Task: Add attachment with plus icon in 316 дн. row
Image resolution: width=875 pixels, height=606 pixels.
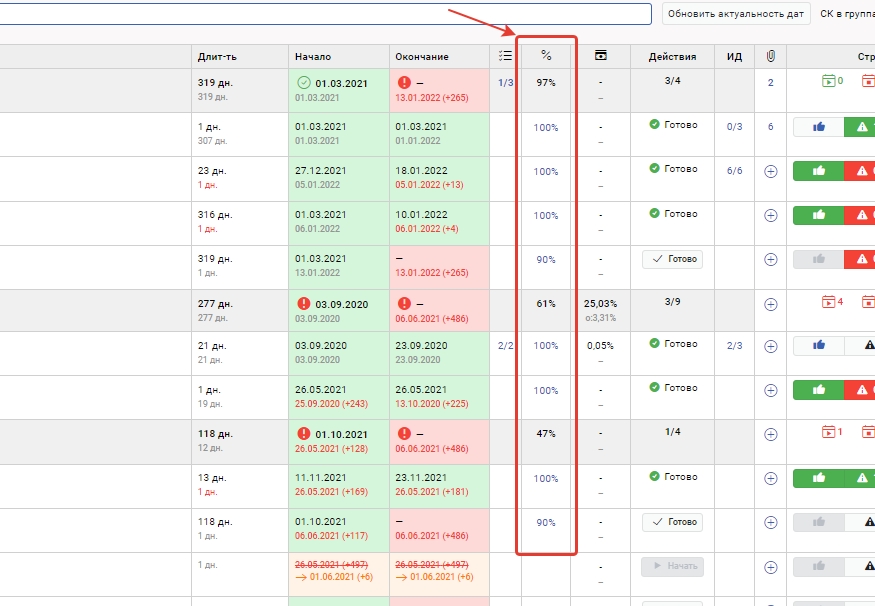Action: click(770, 215)
